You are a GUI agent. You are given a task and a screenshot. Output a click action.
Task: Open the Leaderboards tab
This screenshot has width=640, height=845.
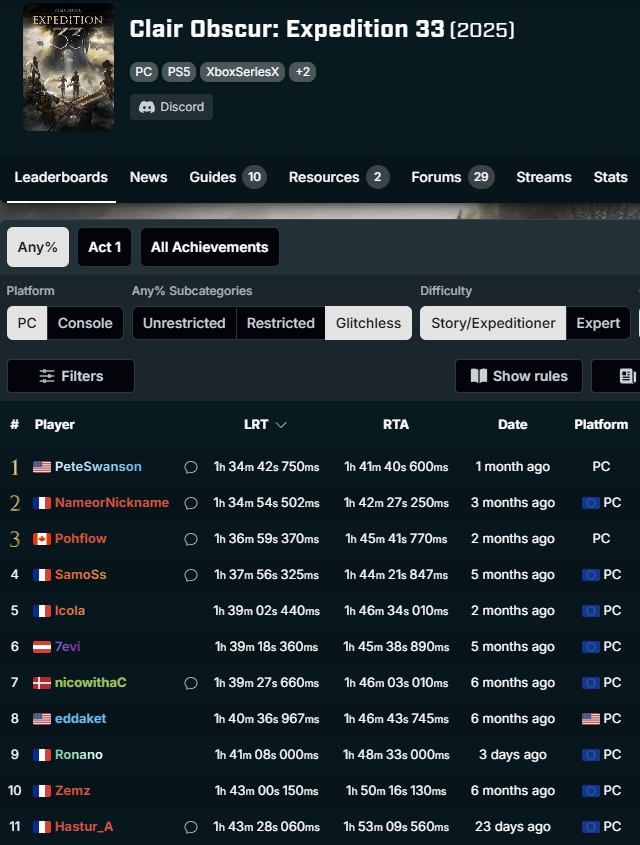point(61,177)
